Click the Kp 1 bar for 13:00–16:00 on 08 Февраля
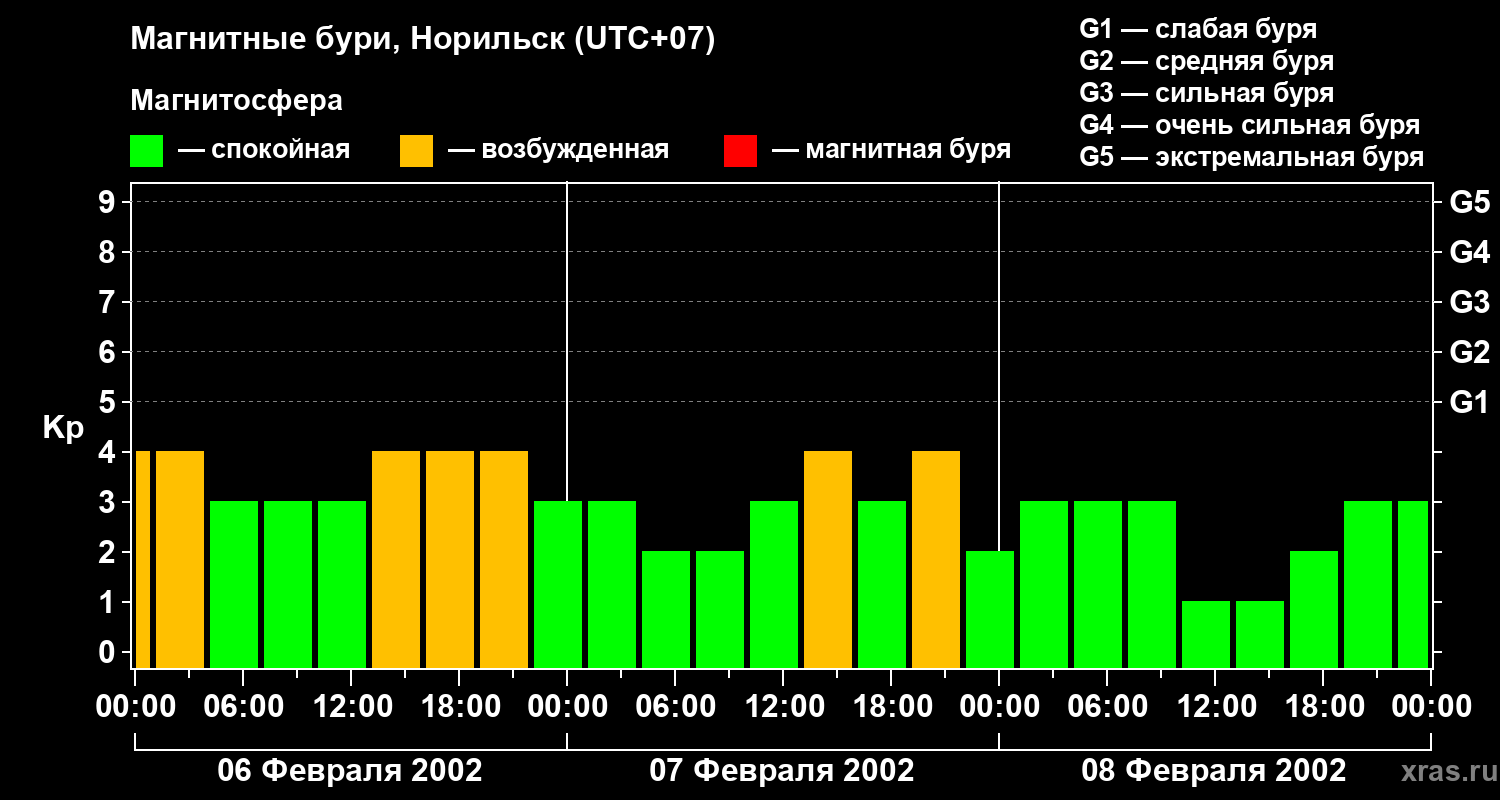 (x=1260, y=634)
